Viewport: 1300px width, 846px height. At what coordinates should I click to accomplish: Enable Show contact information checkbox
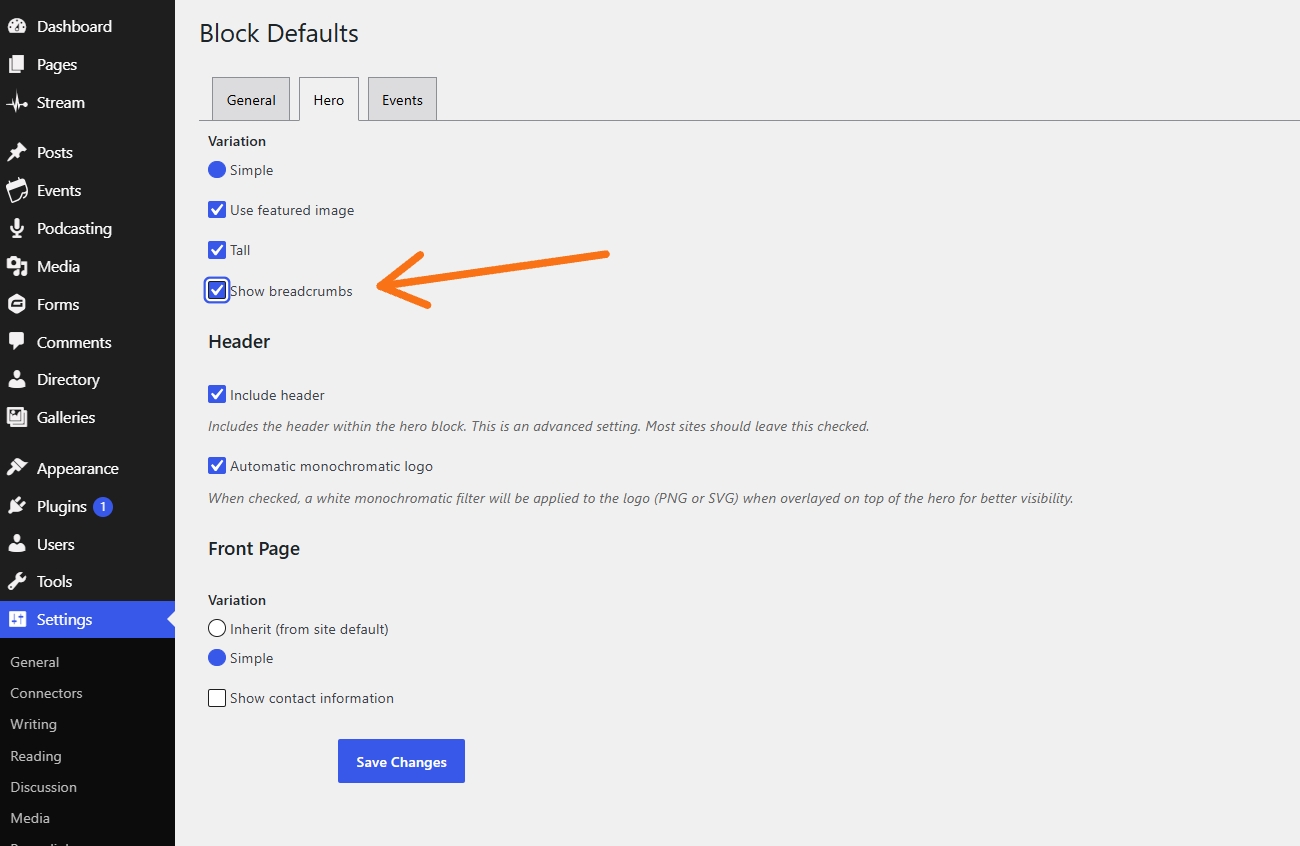[x=217, y=698]
